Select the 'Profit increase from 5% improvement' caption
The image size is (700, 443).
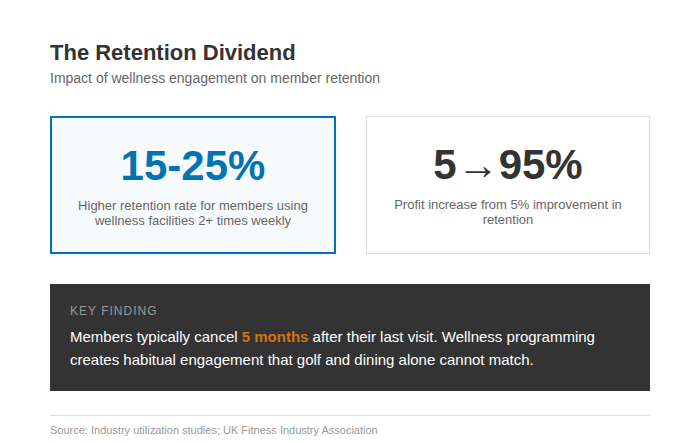(507, 204)
